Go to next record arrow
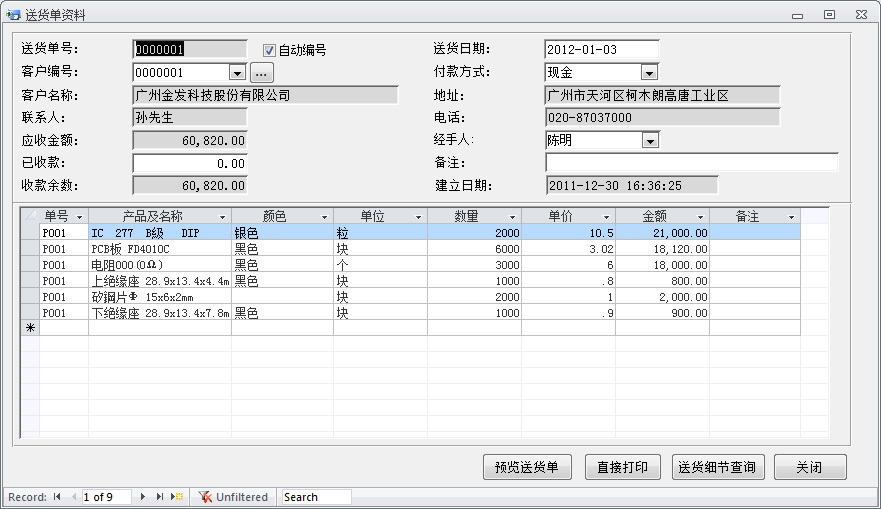Image resolution: width=881 pixels, height=509 pixels. 143,497
